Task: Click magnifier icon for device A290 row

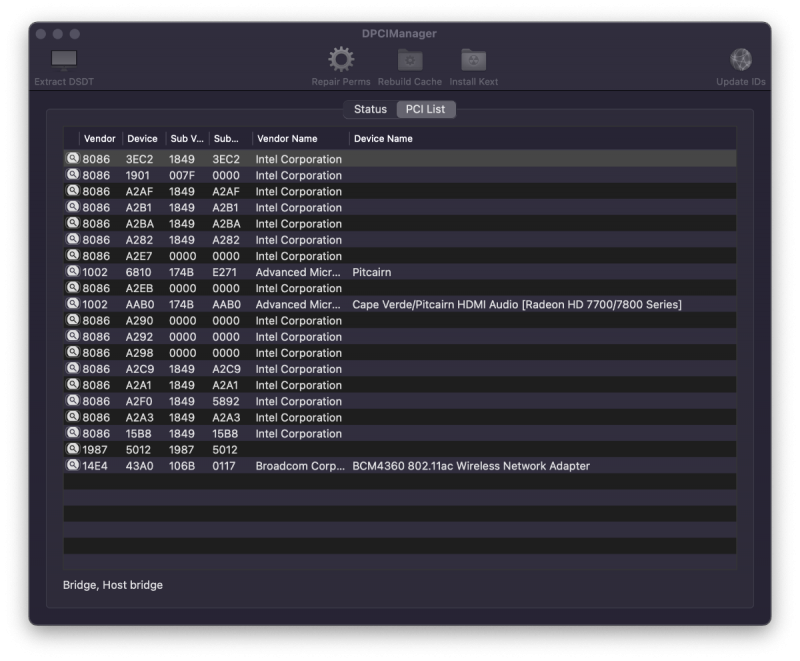Action: (x=73, y=320)
